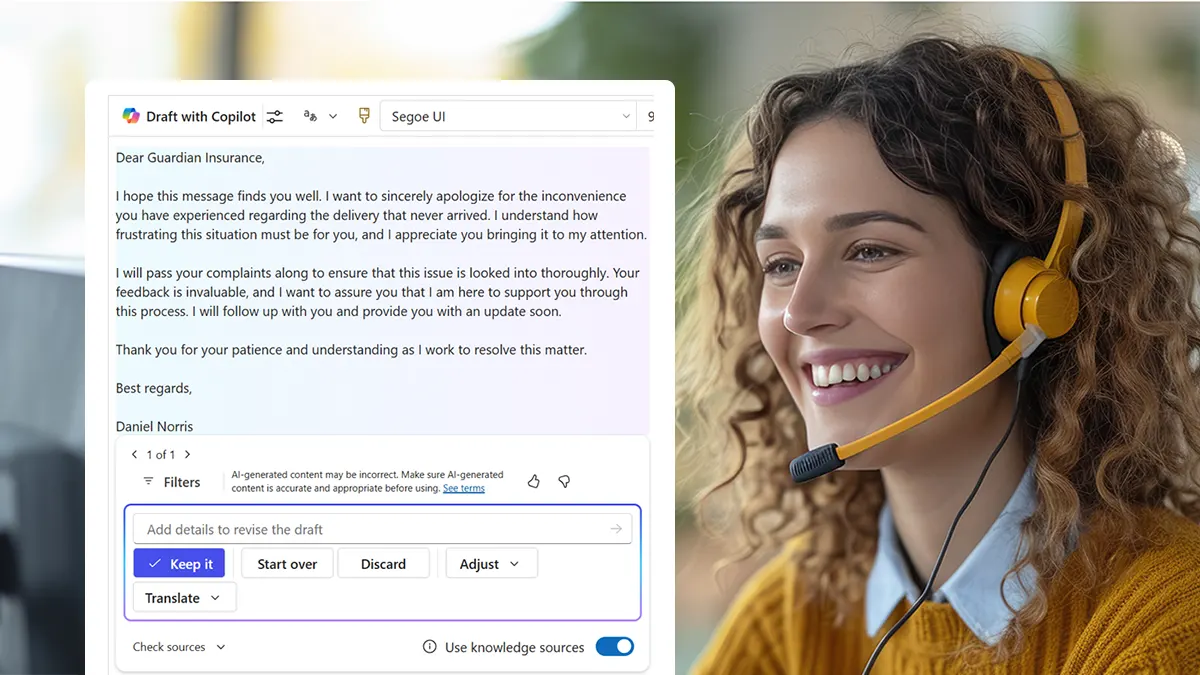The image size is (1200, 675).
Task: Focus the Add details to revise field
Action: coord(381,529)
